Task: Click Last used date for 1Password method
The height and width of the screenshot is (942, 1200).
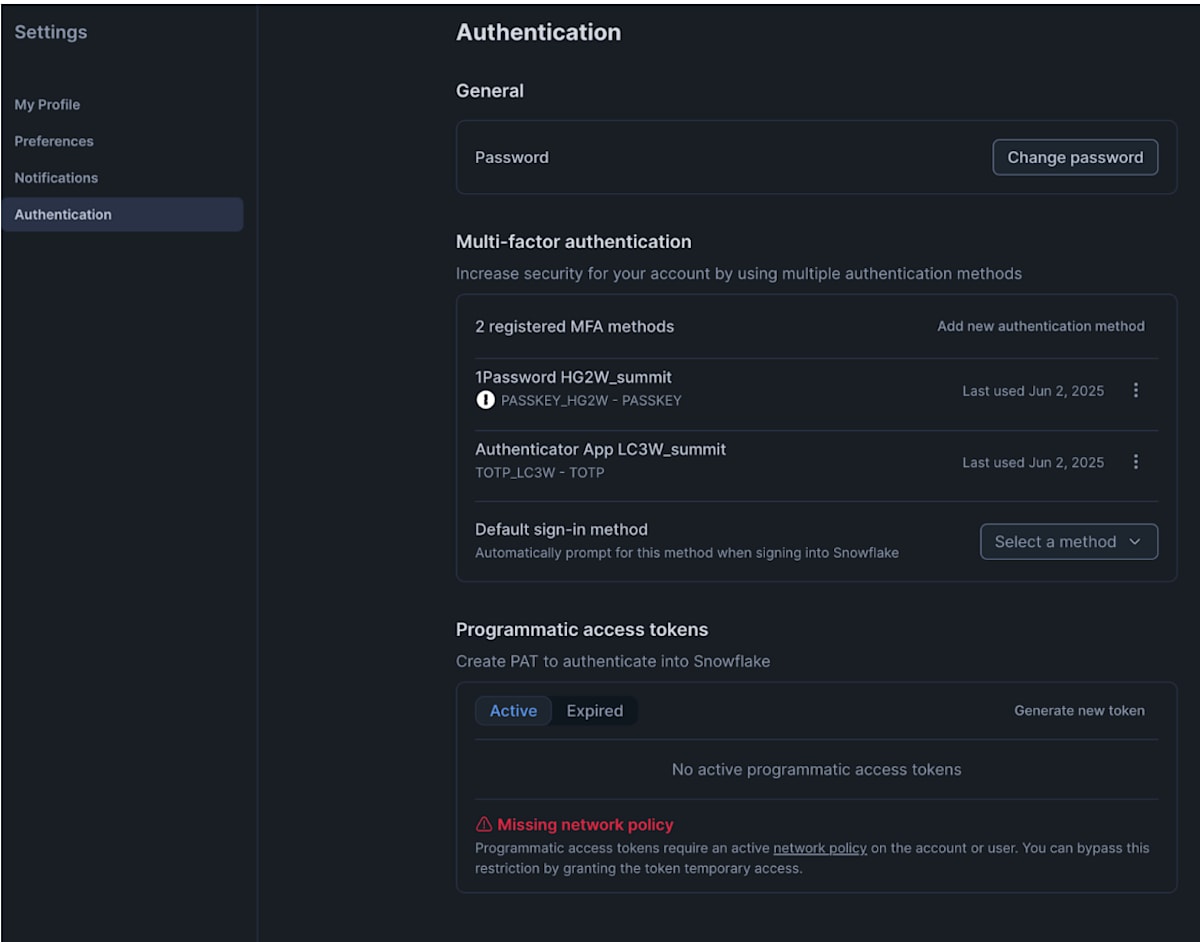Action: tap(1033, 391)
